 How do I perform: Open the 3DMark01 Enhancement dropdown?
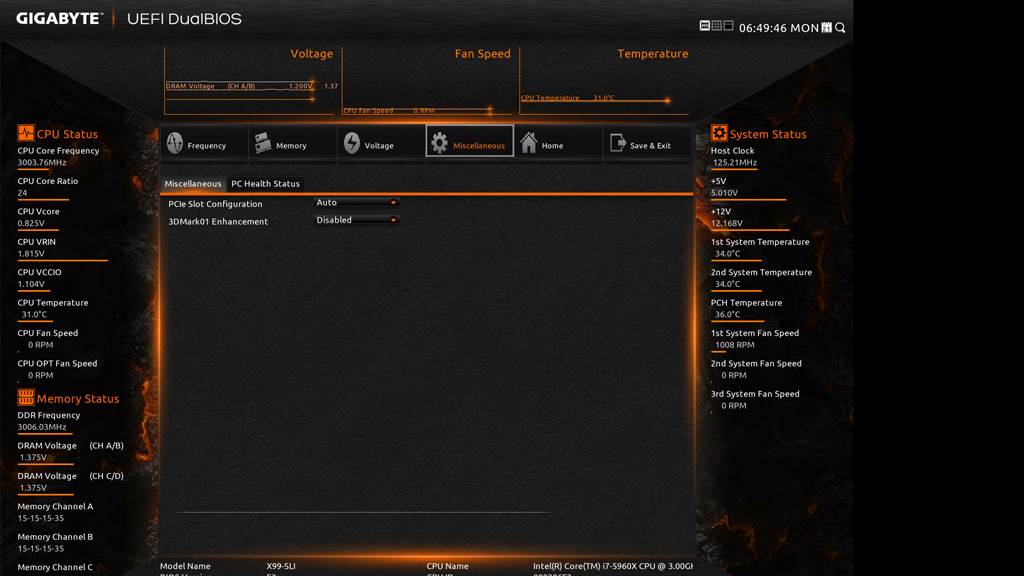click(x=357, y=220)
